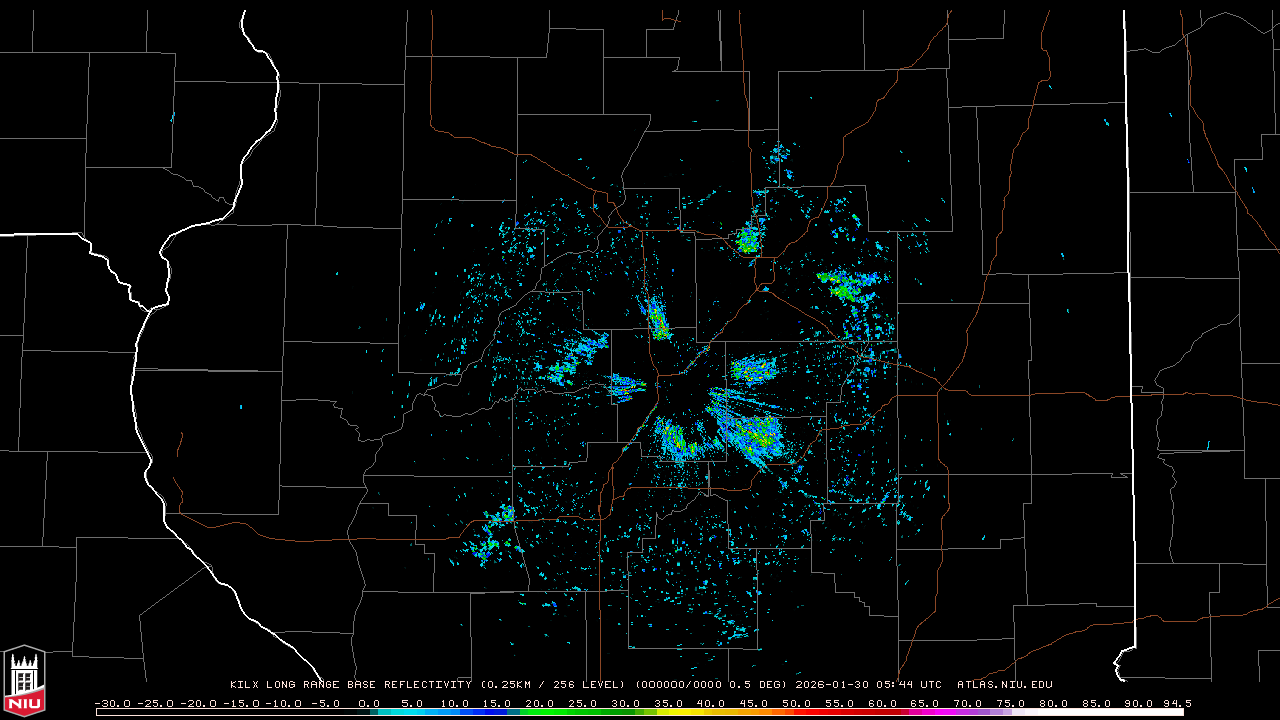Click the -30.0 scale label
1280x720 pixels.
pos(113,703)
